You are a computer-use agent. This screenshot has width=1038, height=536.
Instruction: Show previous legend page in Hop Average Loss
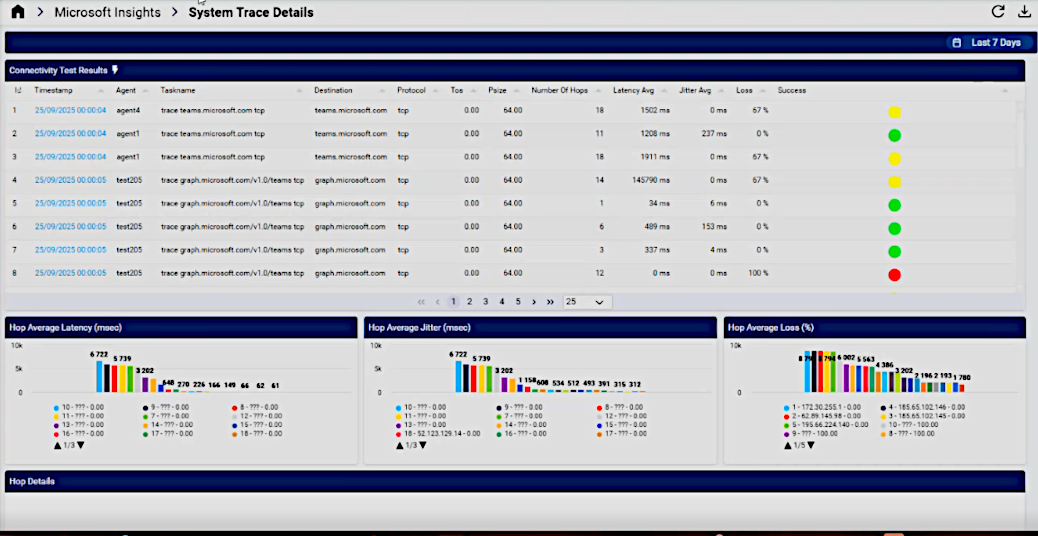[787, 445]
